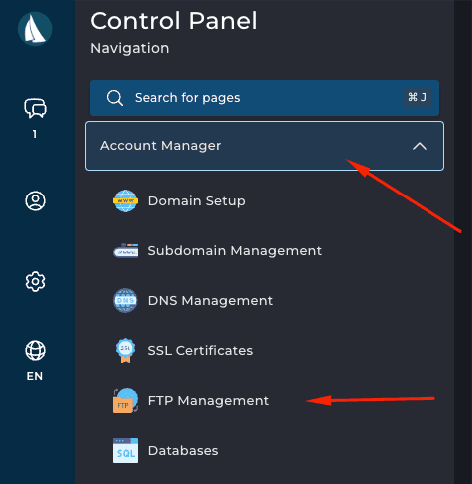Click the FTP Management folder icon
Image resolution: width=472 pixels, height=484 pixels.
[x=125, y=401]
